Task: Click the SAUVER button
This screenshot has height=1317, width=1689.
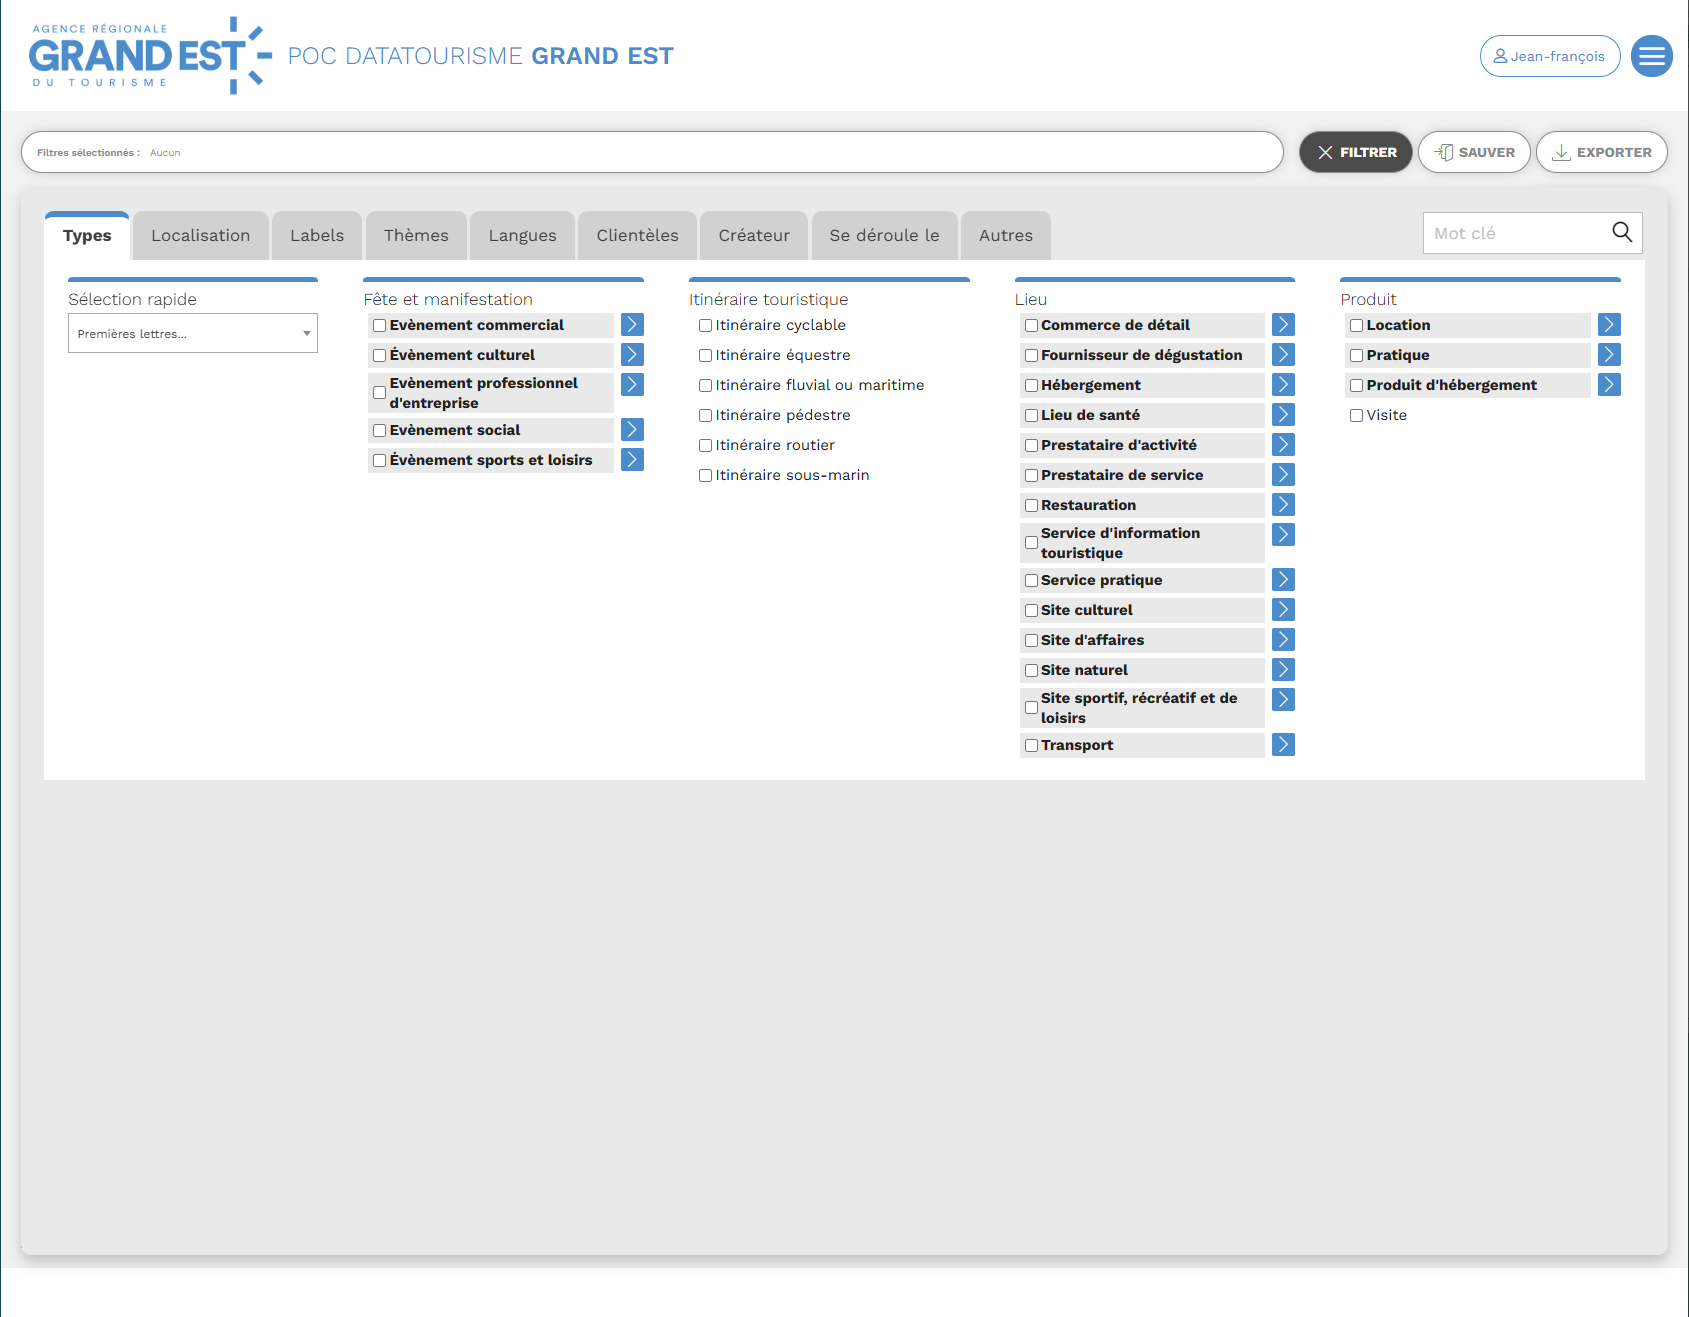Action: 1474,152
